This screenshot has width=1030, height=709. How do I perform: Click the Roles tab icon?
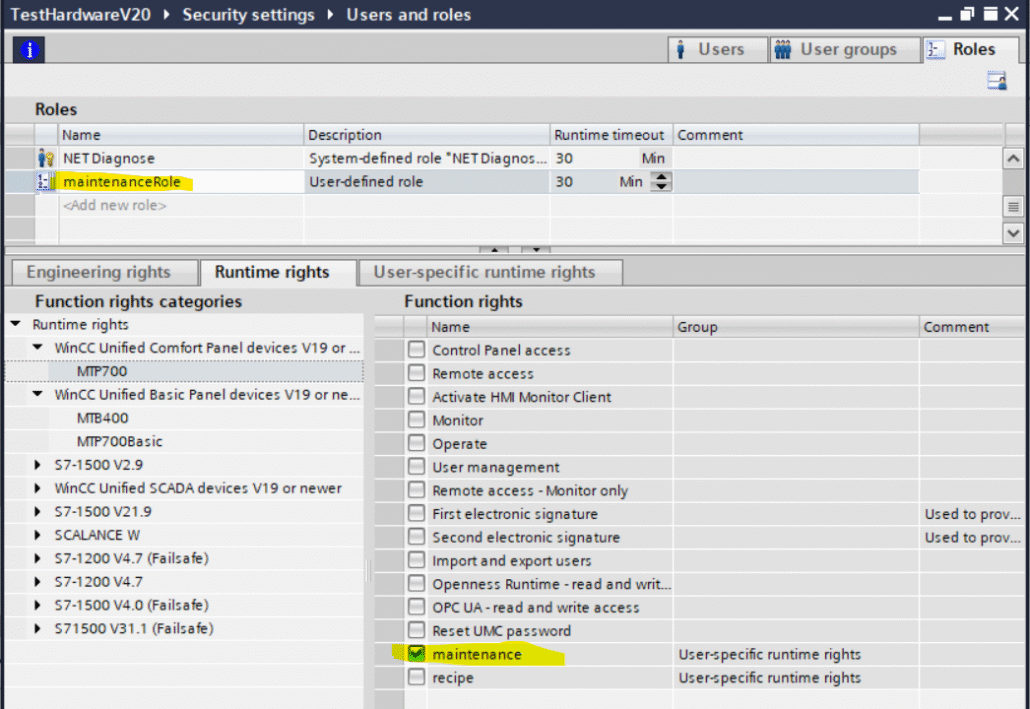pyautogui.click(x=936, y=50)
